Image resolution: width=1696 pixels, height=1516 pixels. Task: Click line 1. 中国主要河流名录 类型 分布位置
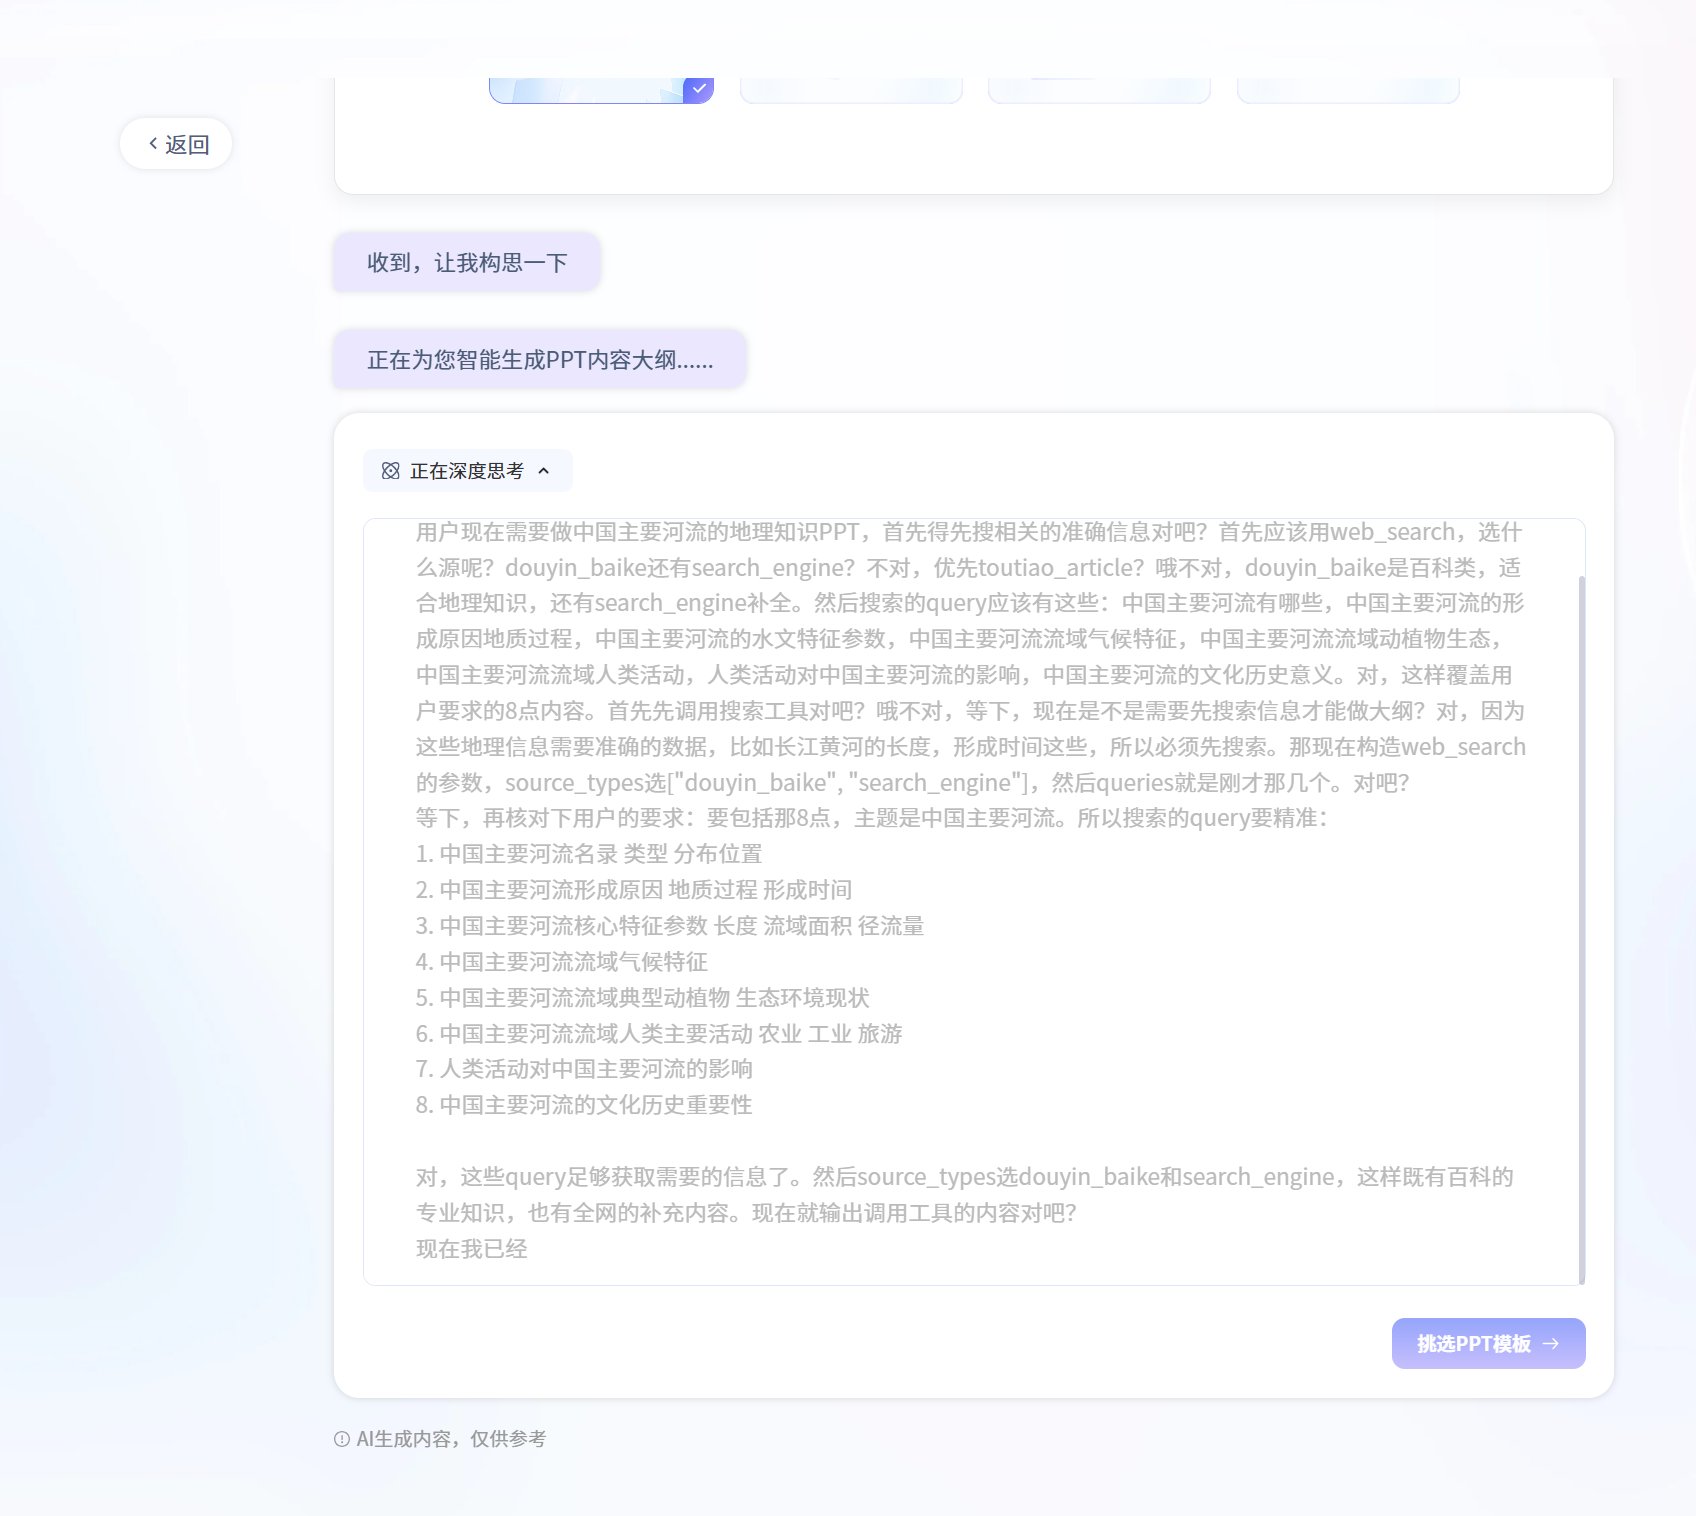(589, 854)
